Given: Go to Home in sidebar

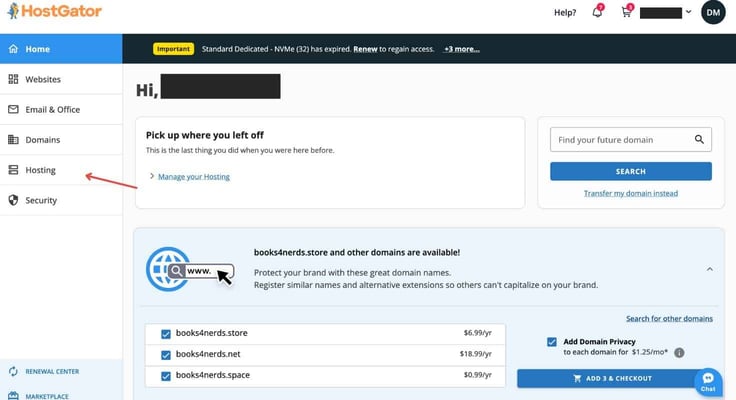Looking at the screenshot, I should [x=61, y=49].
